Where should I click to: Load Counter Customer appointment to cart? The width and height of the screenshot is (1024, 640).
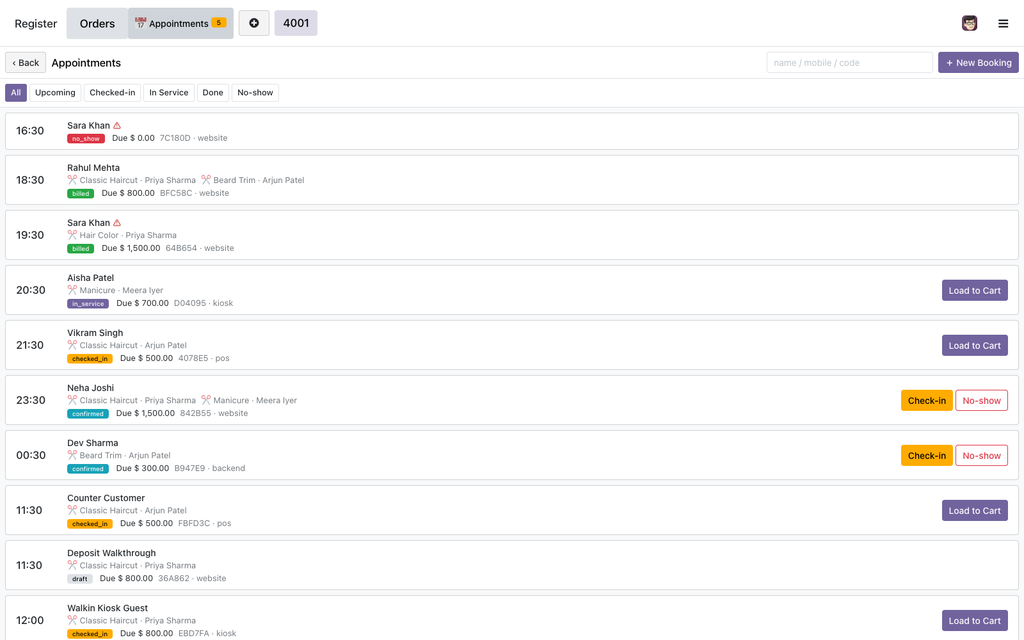click(x=974, y=511)
